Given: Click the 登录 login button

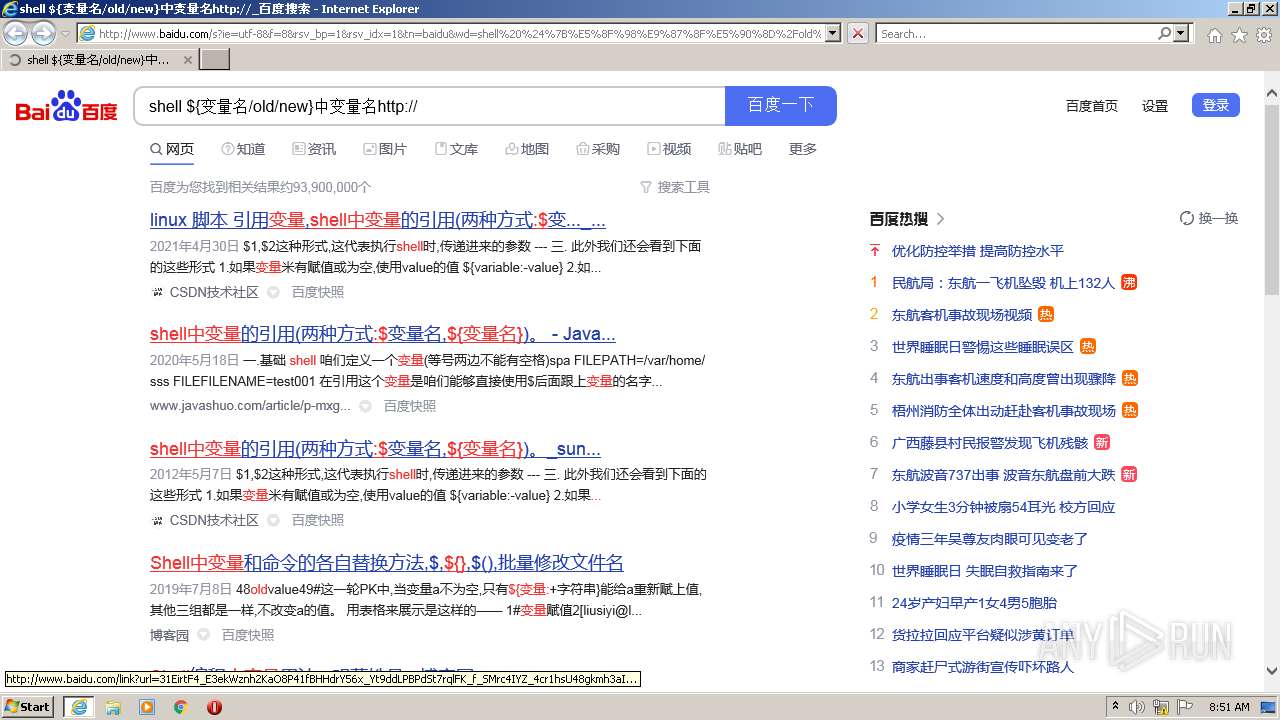Looking at the screenshot, I should 1216,105.
